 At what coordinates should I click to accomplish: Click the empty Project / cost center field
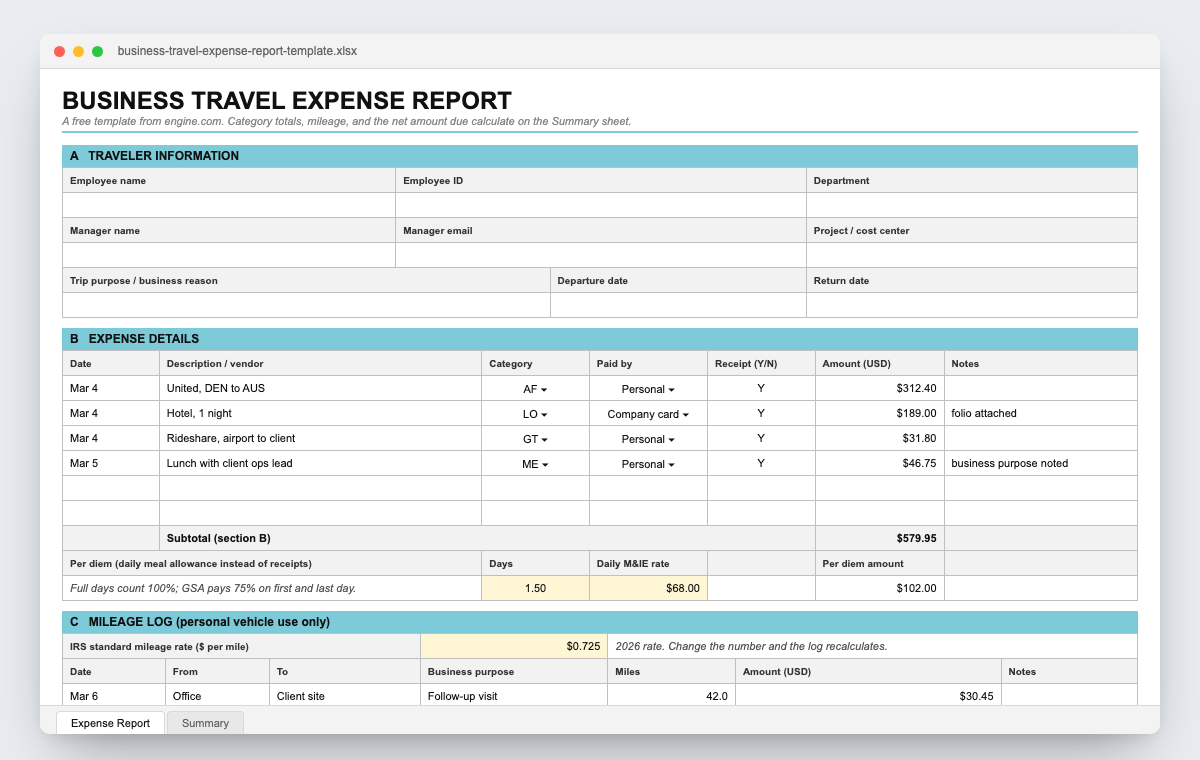point(972,255)
